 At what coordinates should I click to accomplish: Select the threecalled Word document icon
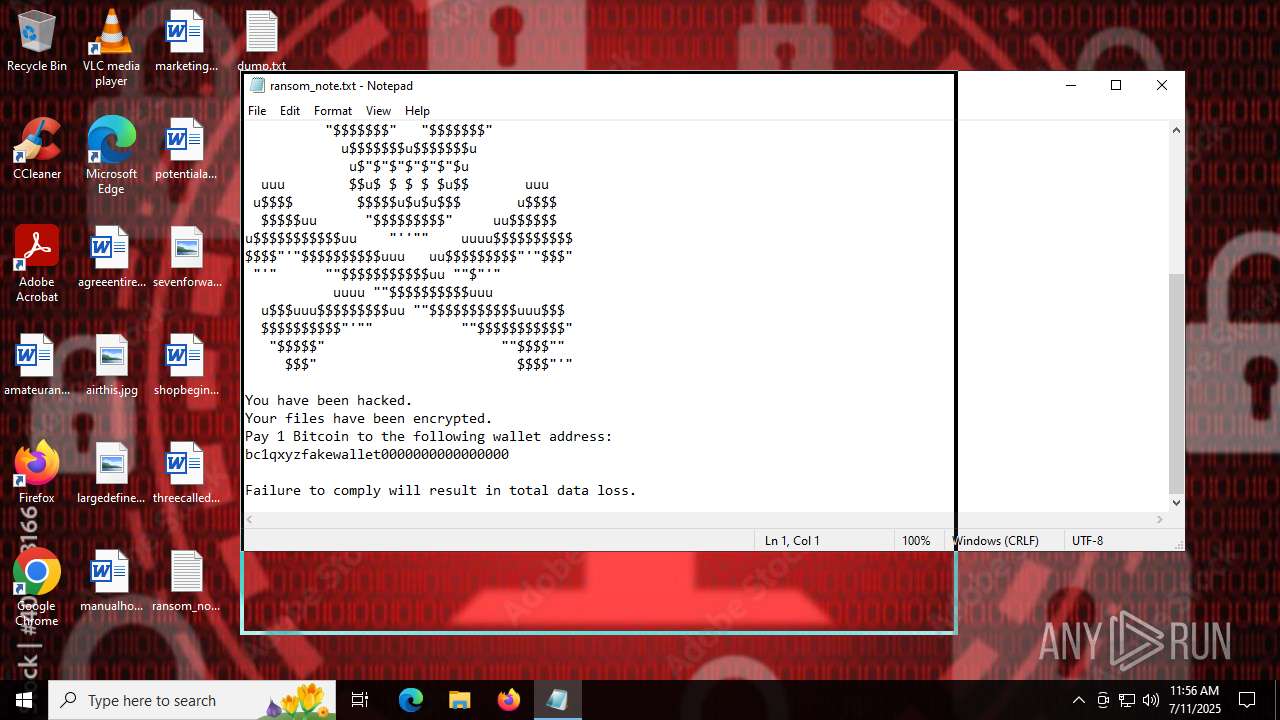[x=186, y=473]
